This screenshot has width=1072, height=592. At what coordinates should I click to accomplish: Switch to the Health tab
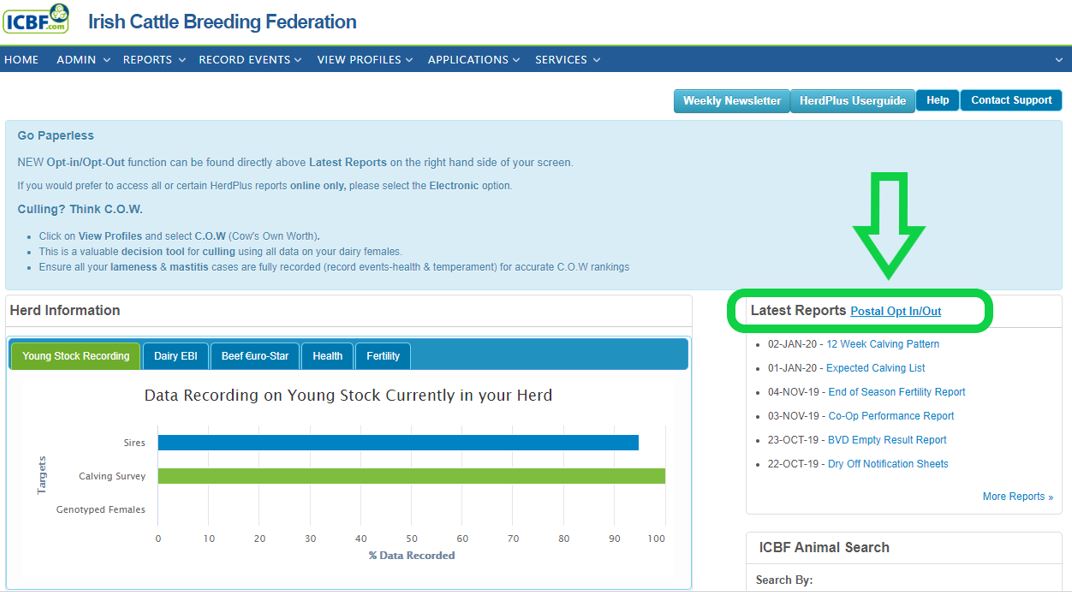tap(327, 355)
